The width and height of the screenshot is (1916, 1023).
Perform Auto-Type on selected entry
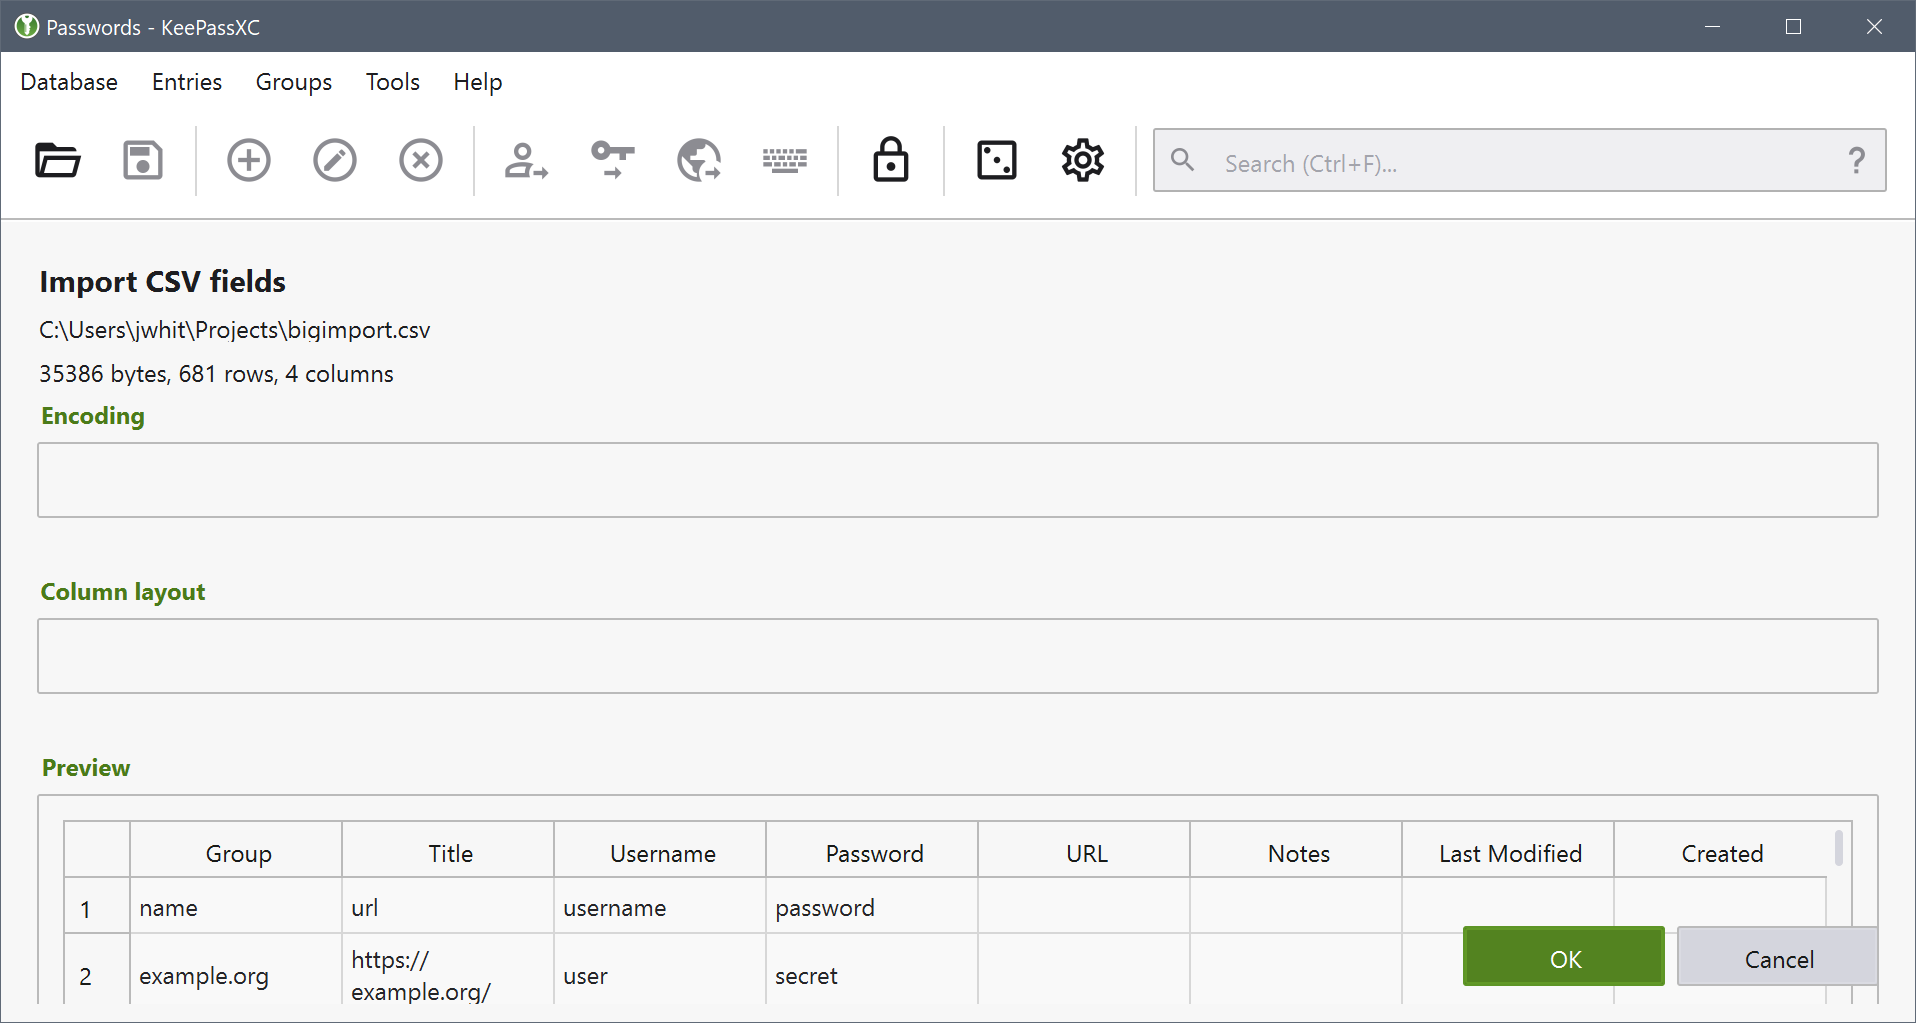click(785, 160)
